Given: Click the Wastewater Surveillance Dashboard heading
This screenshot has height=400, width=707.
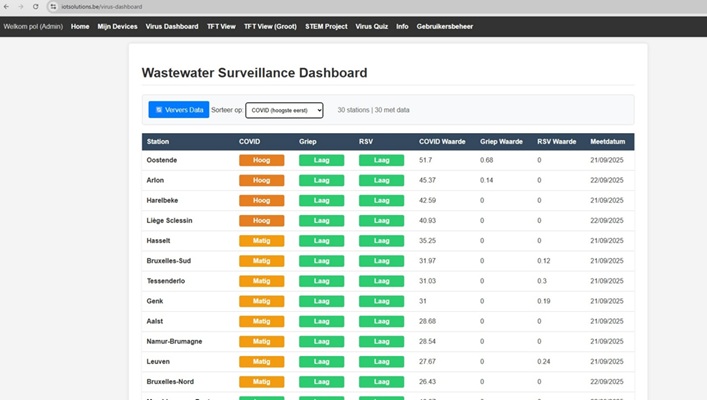Looking at the screenshot, I should pos(254,73).
